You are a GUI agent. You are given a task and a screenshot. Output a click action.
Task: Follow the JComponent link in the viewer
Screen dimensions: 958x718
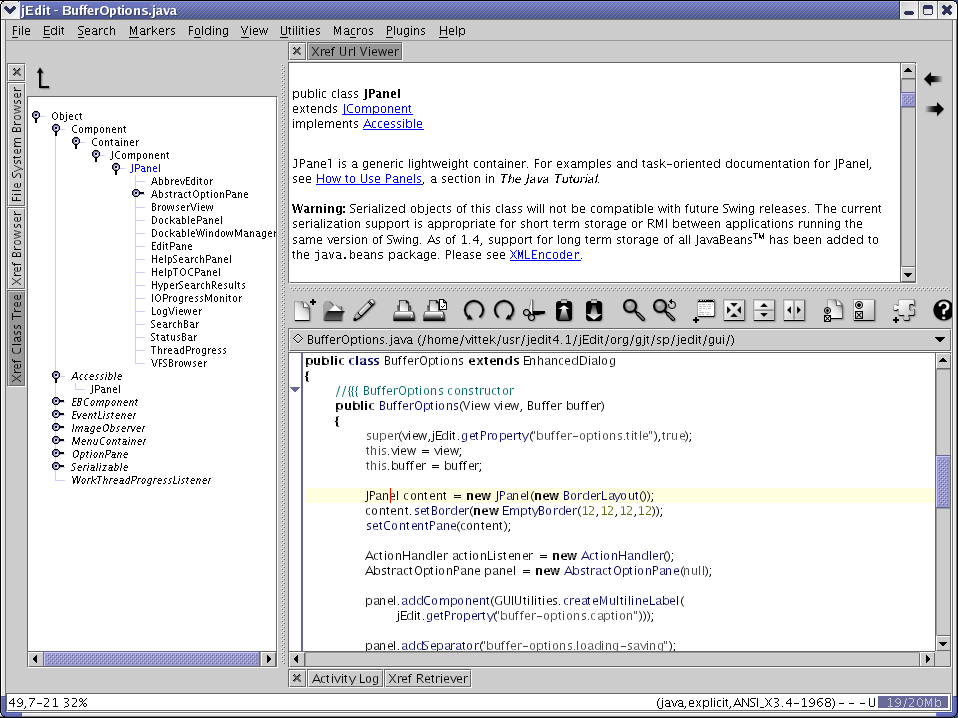point(377,109)
